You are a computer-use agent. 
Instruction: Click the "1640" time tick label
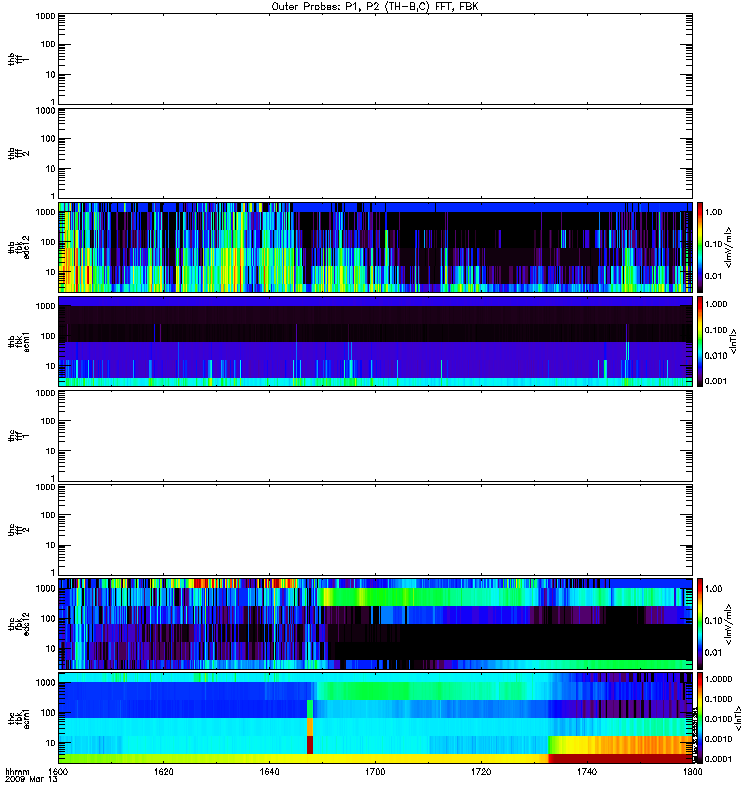coord(269,772)
